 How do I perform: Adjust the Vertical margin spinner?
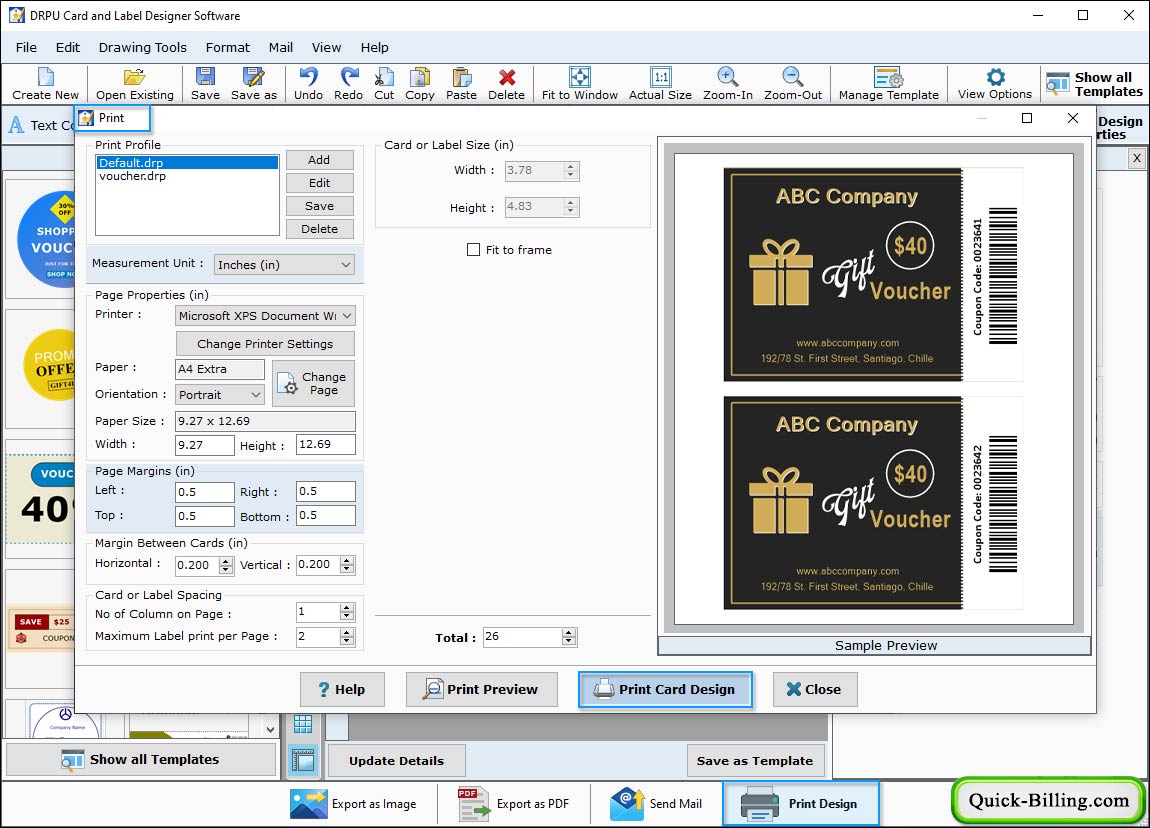point(348,565)
